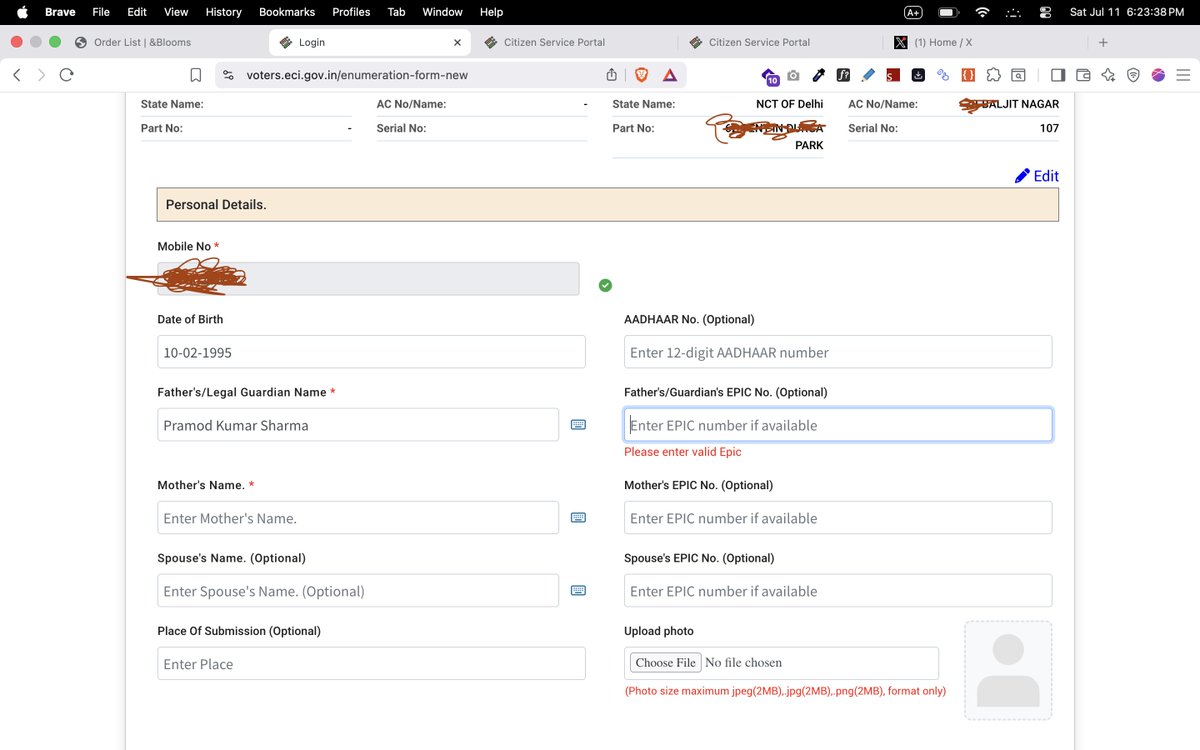Go forward to next page
1200x750 pixels.
(x=41, y=75)
